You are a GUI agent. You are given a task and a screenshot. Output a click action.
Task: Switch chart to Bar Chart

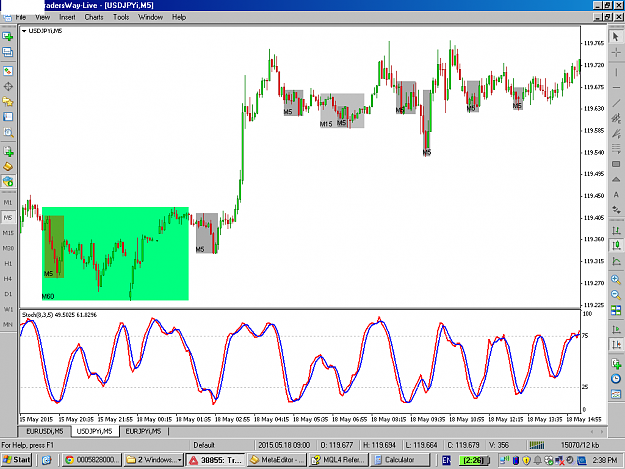pos(616,230)
